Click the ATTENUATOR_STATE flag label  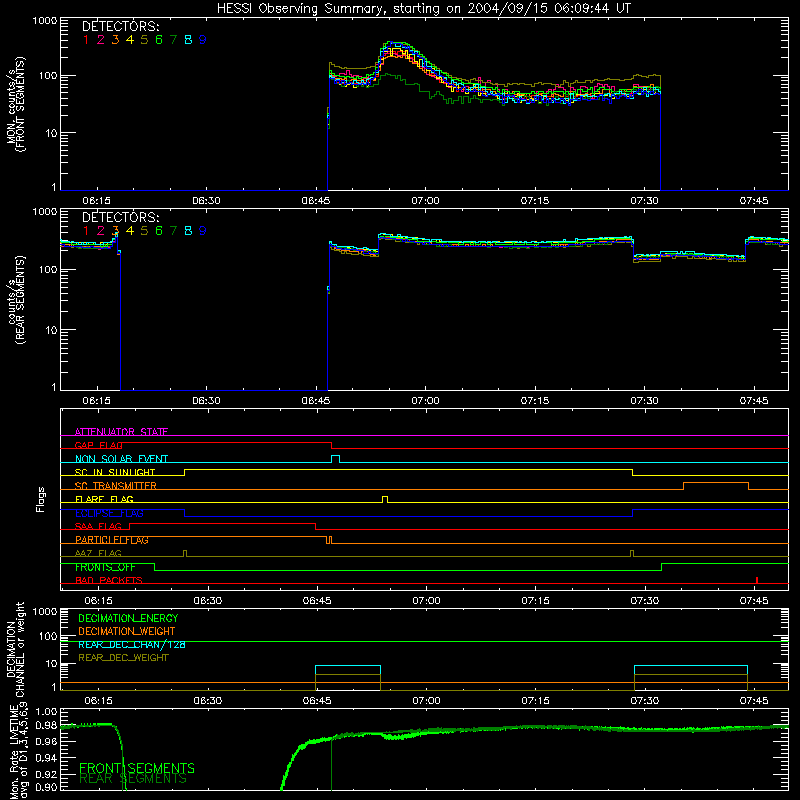coord(121,432)
